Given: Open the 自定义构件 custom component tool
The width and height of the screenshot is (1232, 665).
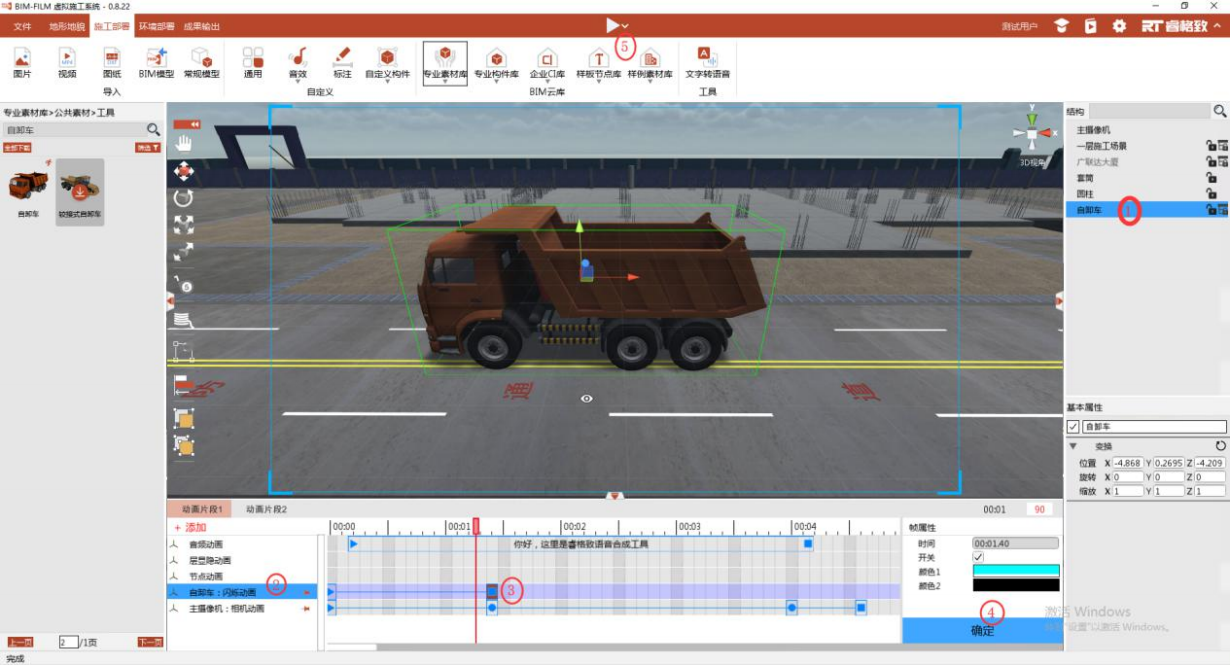Looking at the screenshot, I should 387,63.
